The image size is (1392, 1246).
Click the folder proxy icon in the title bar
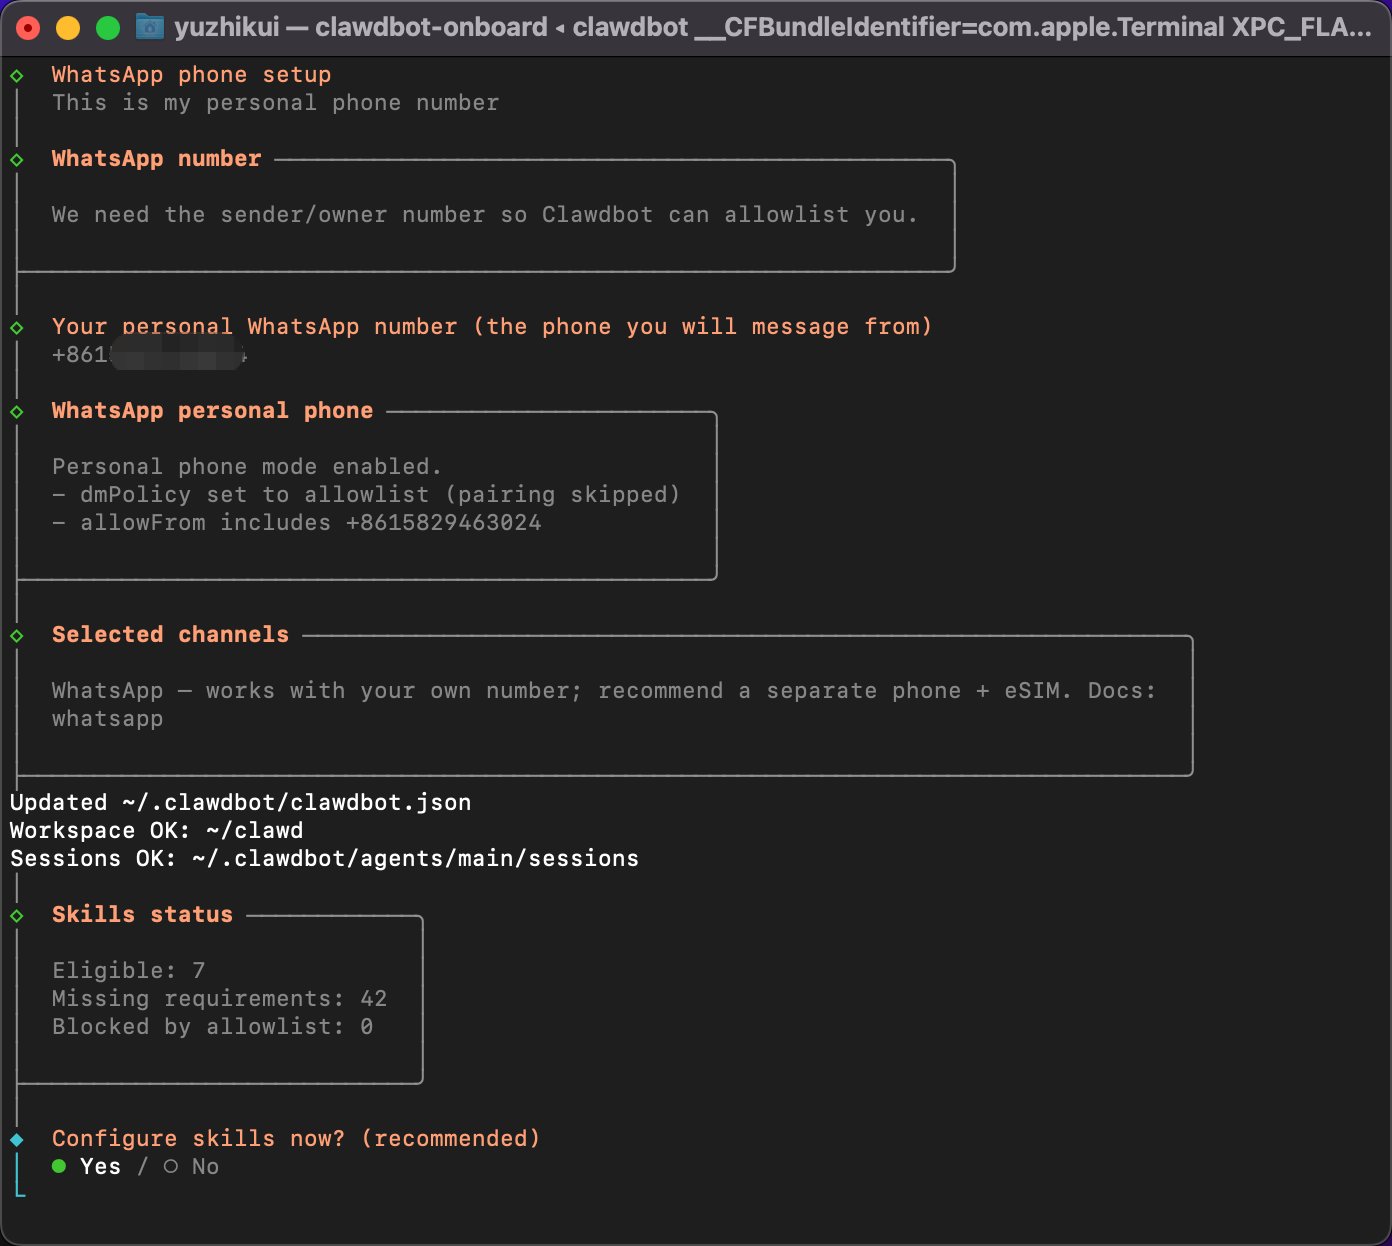click(x=150, y=27)
